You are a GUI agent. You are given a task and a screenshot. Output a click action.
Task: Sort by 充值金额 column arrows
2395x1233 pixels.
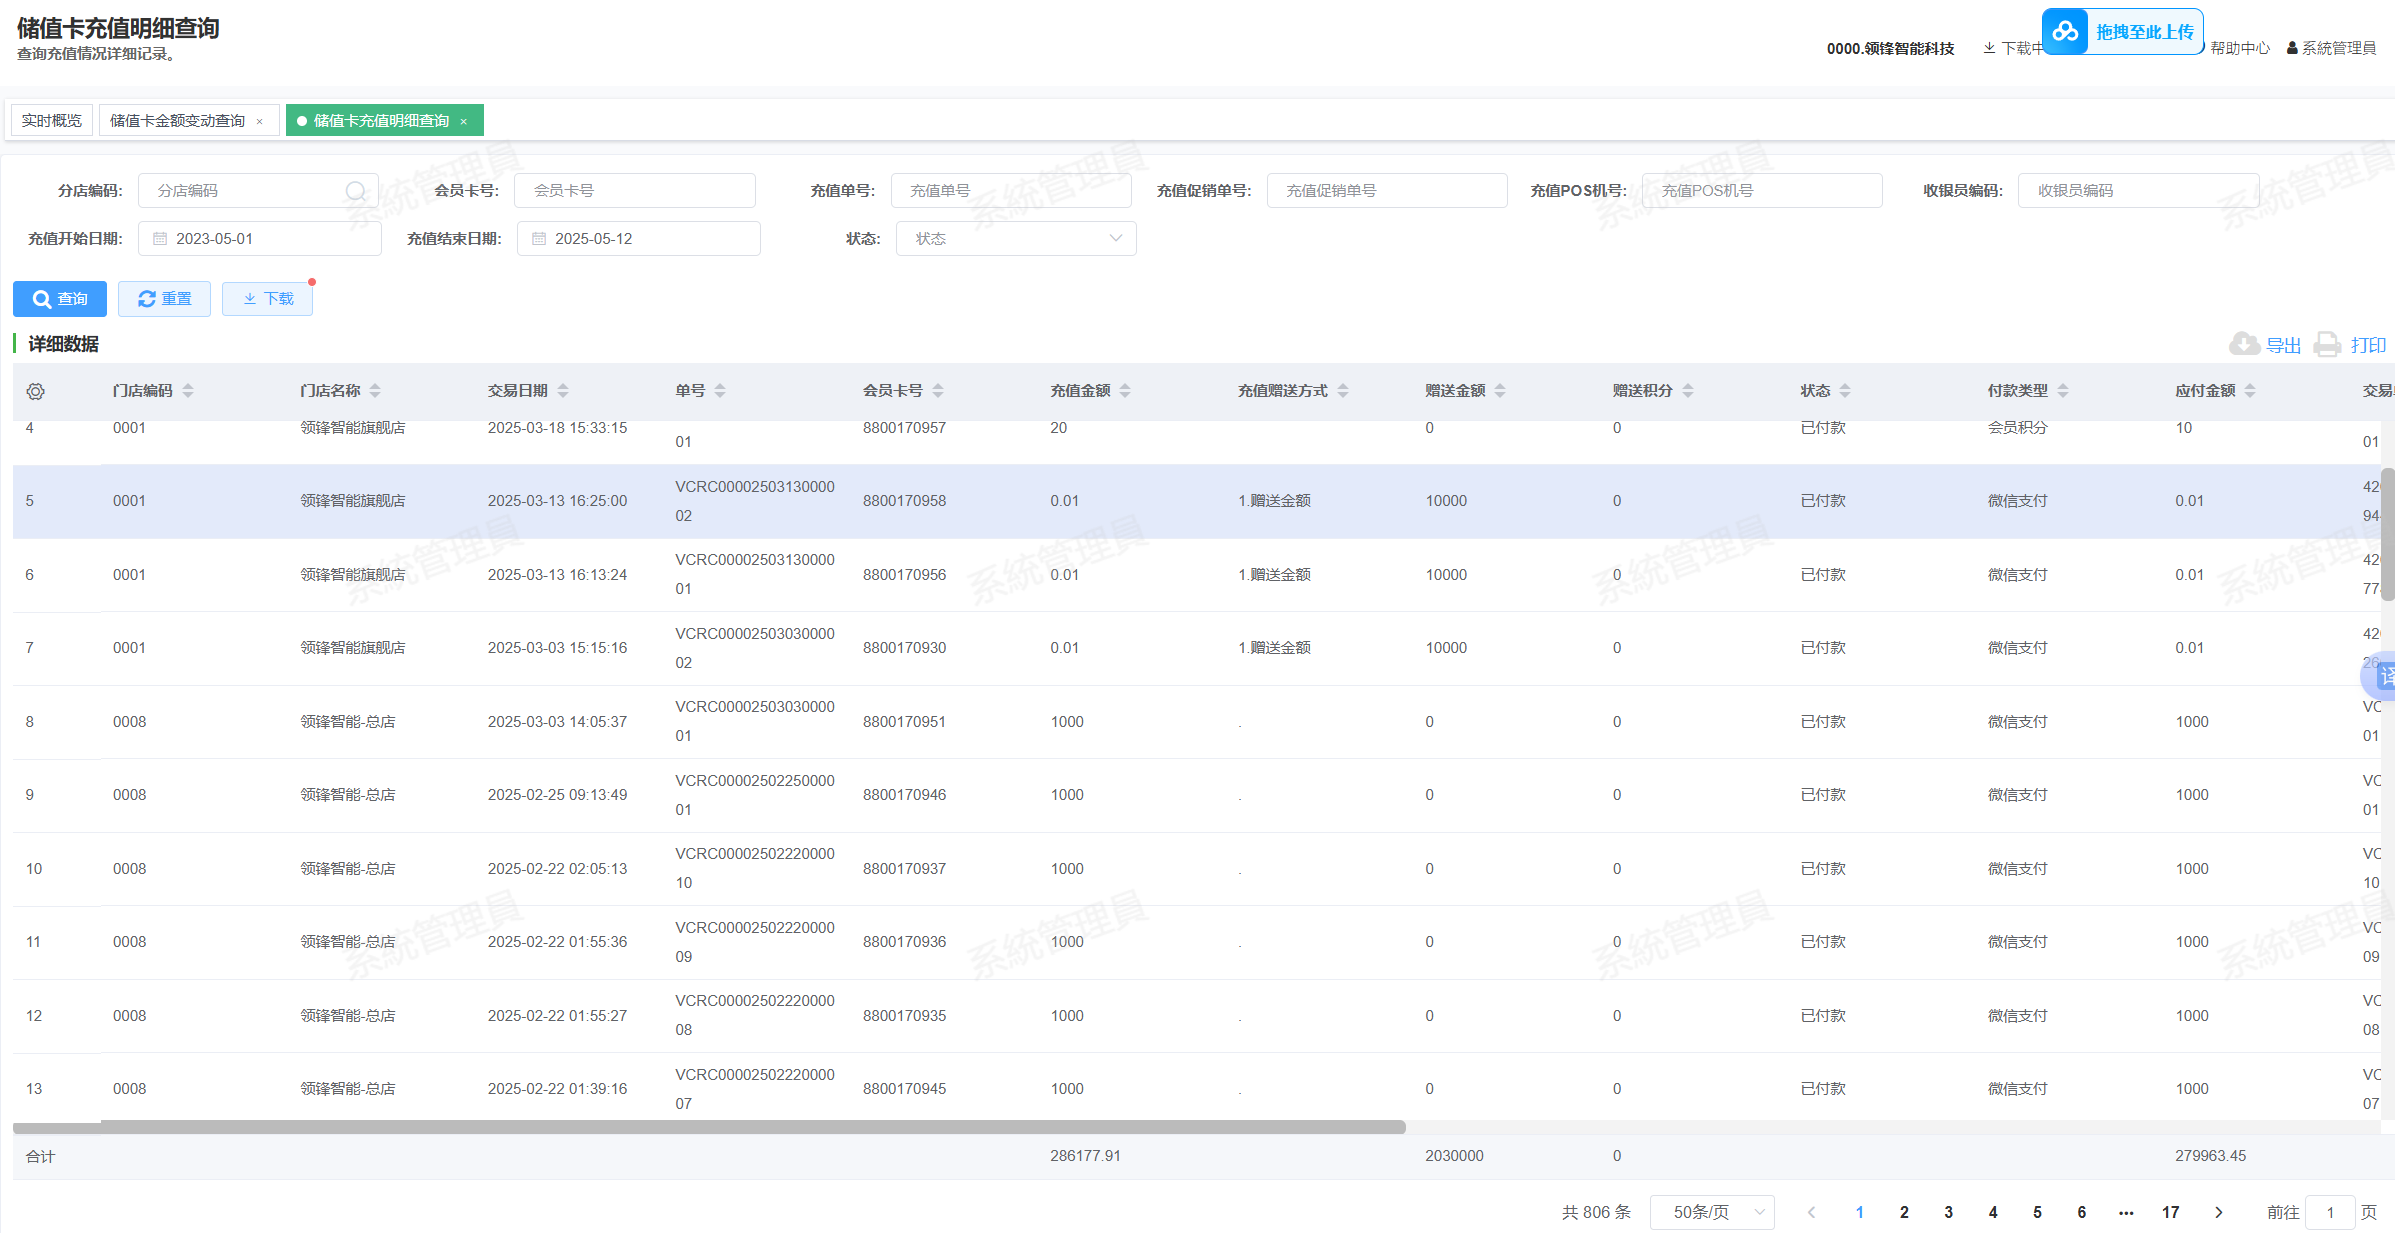click(x=1125, y=391)
